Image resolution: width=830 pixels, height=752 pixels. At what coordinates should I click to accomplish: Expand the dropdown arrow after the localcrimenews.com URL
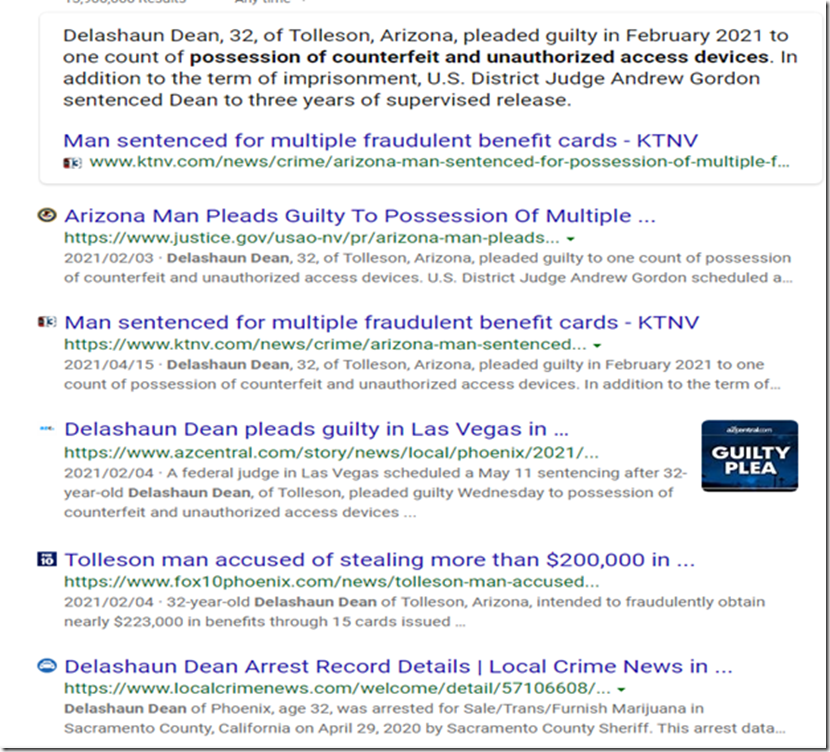click(621, 689)
